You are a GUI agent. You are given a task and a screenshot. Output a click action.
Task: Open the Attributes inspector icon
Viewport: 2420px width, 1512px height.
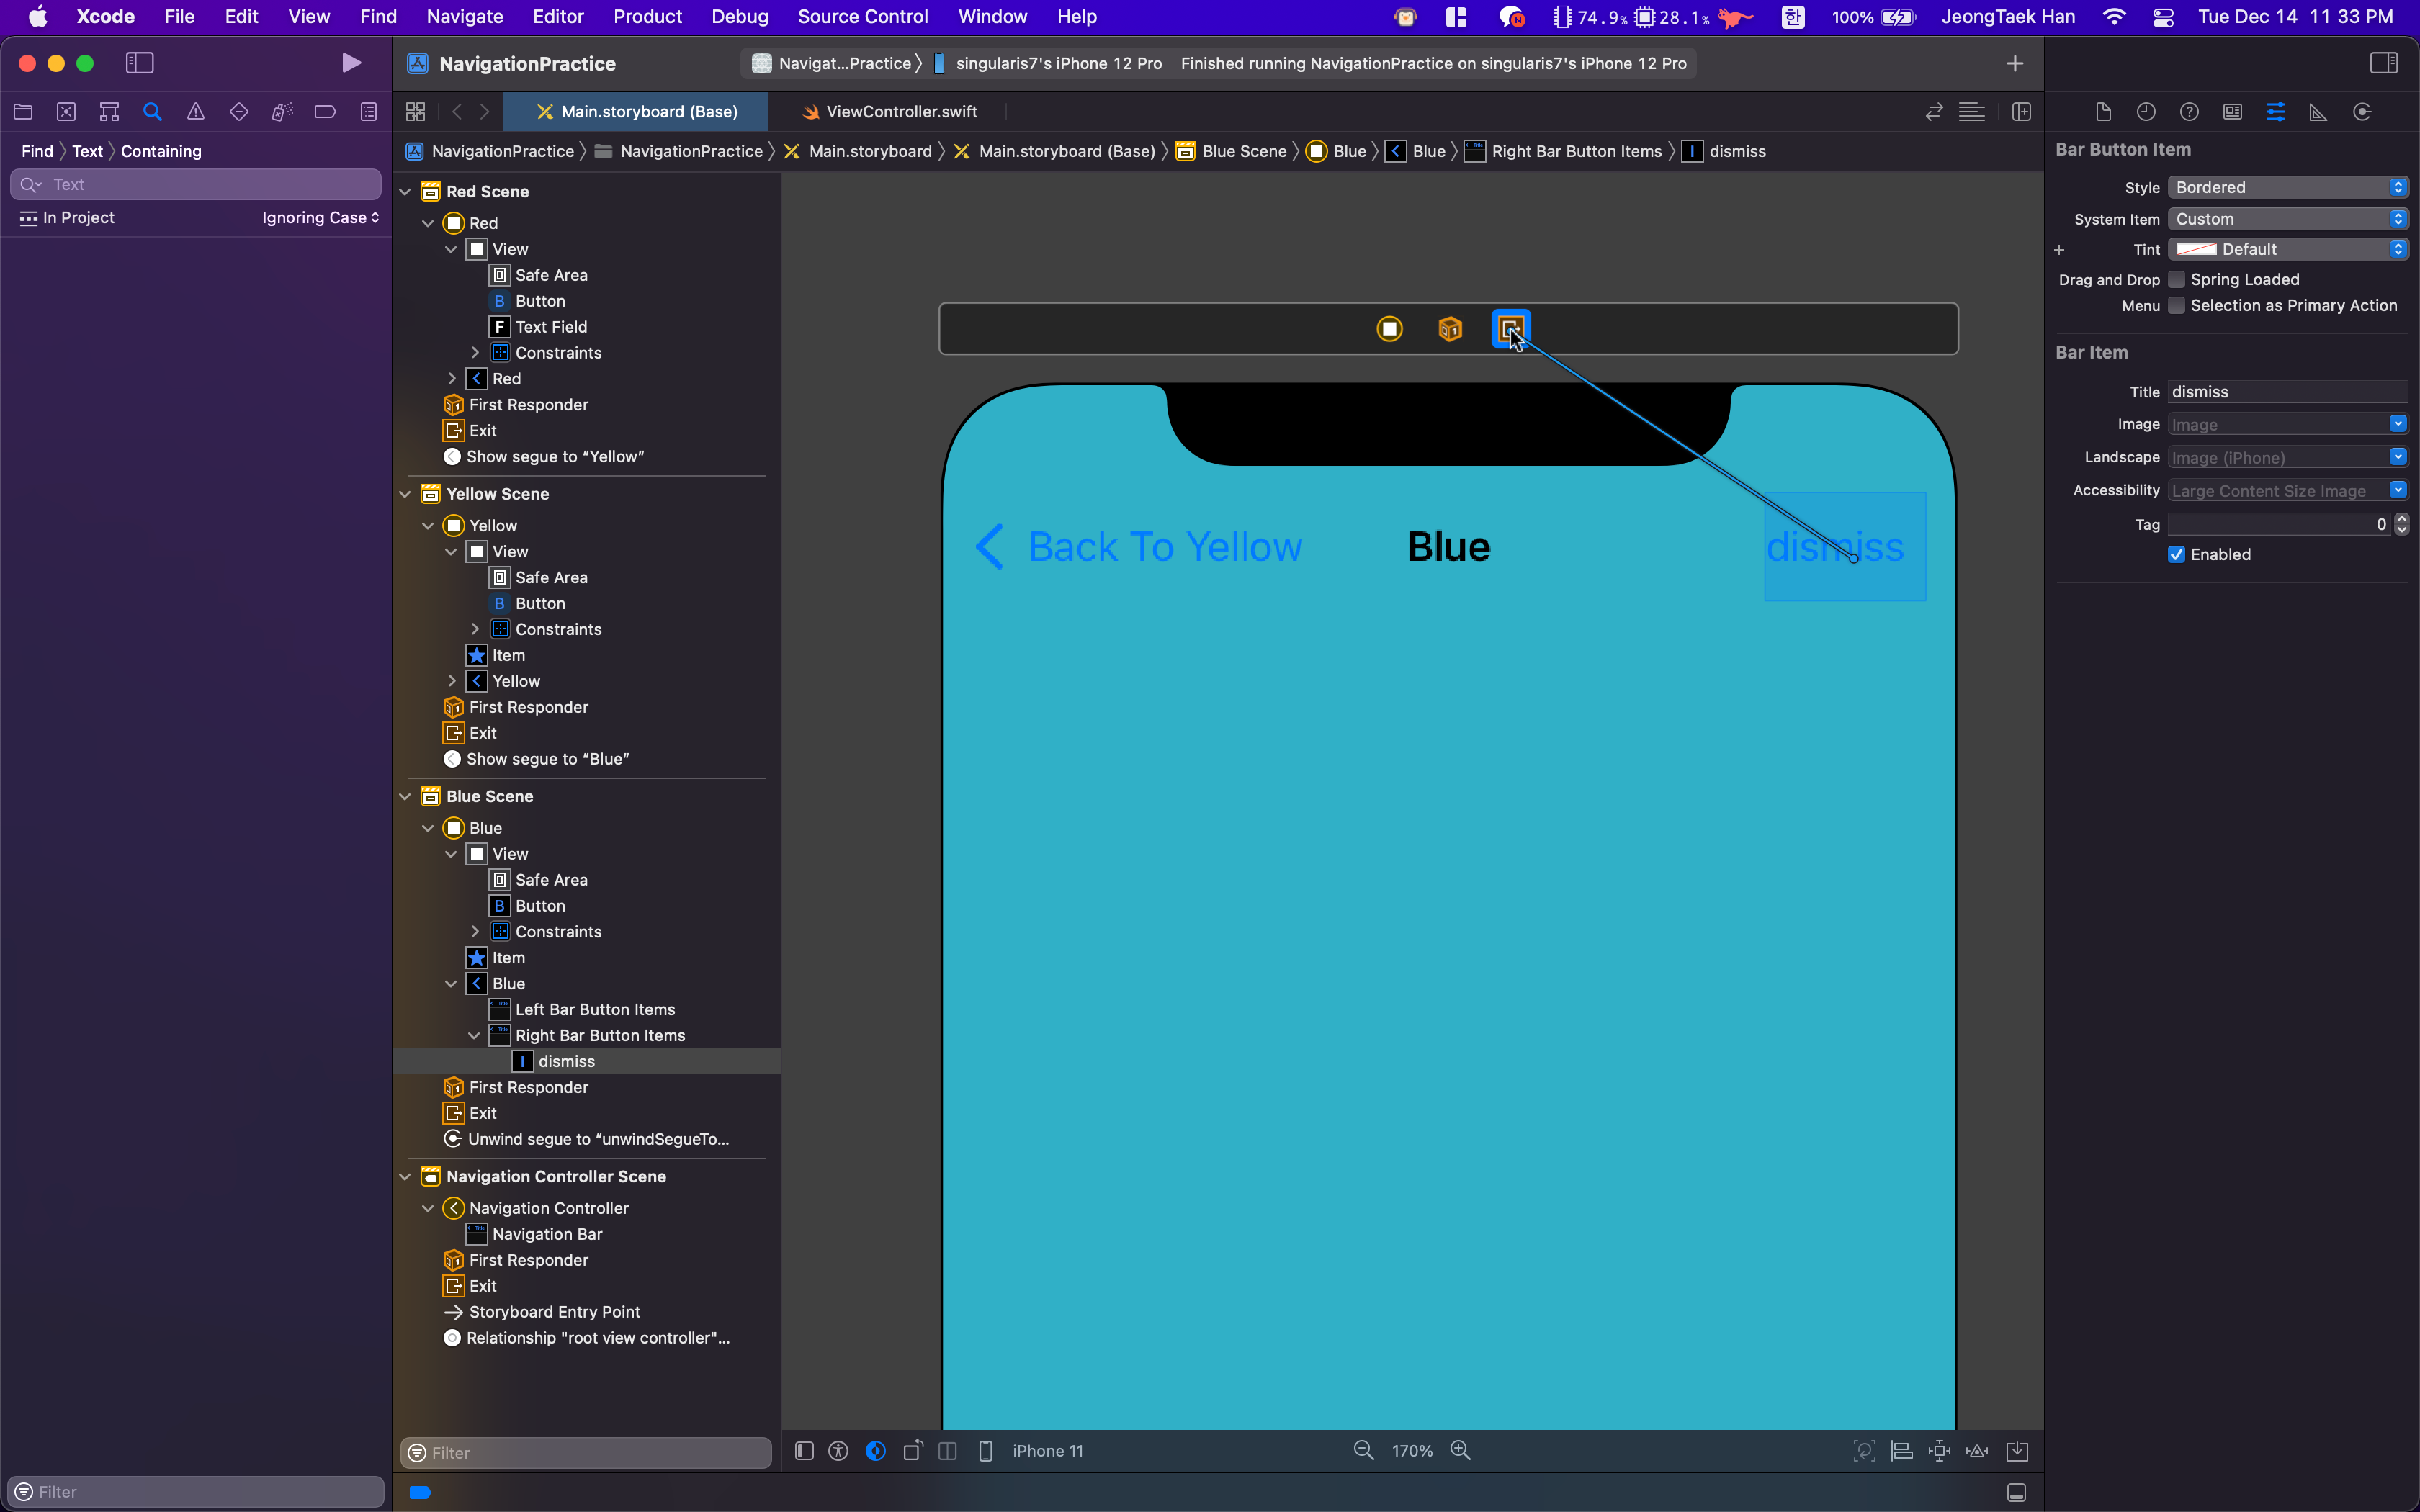pos(2275,112)
